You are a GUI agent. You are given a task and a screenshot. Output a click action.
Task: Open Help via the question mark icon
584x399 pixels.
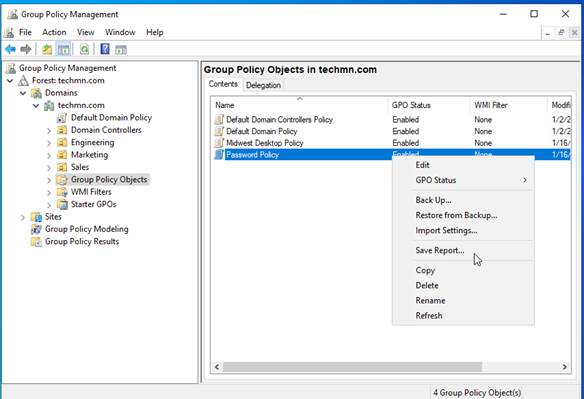tap(105, 49)
